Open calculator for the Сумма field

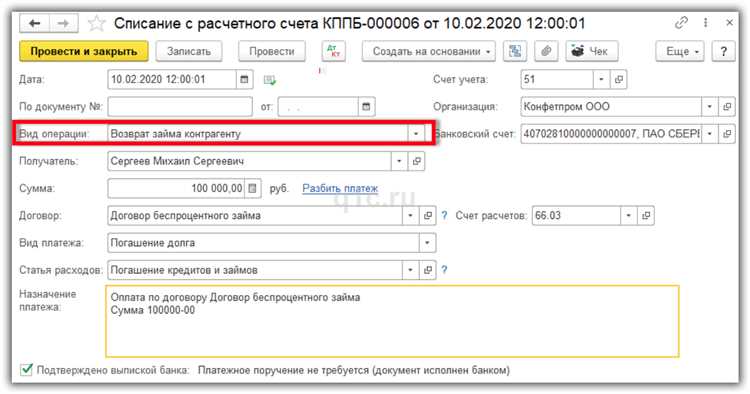click(253, 188)
